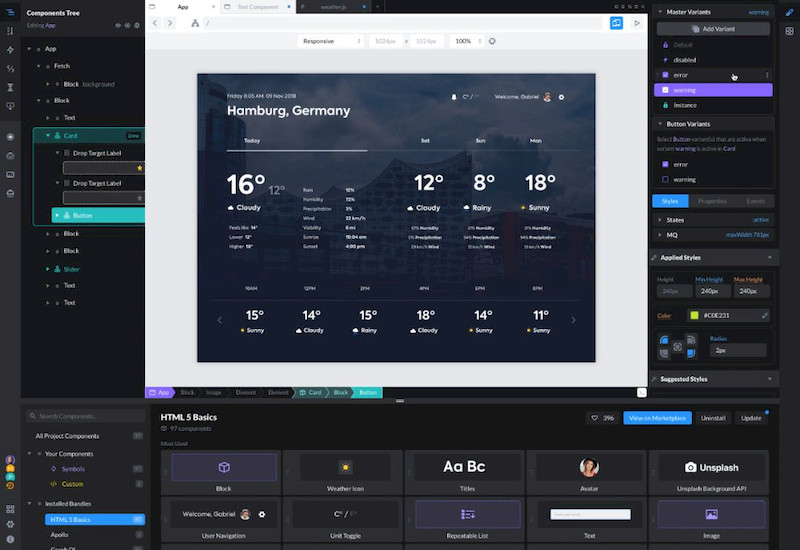Select the Card breadcrumb item
800x550 pixels.
coord(311,392)
